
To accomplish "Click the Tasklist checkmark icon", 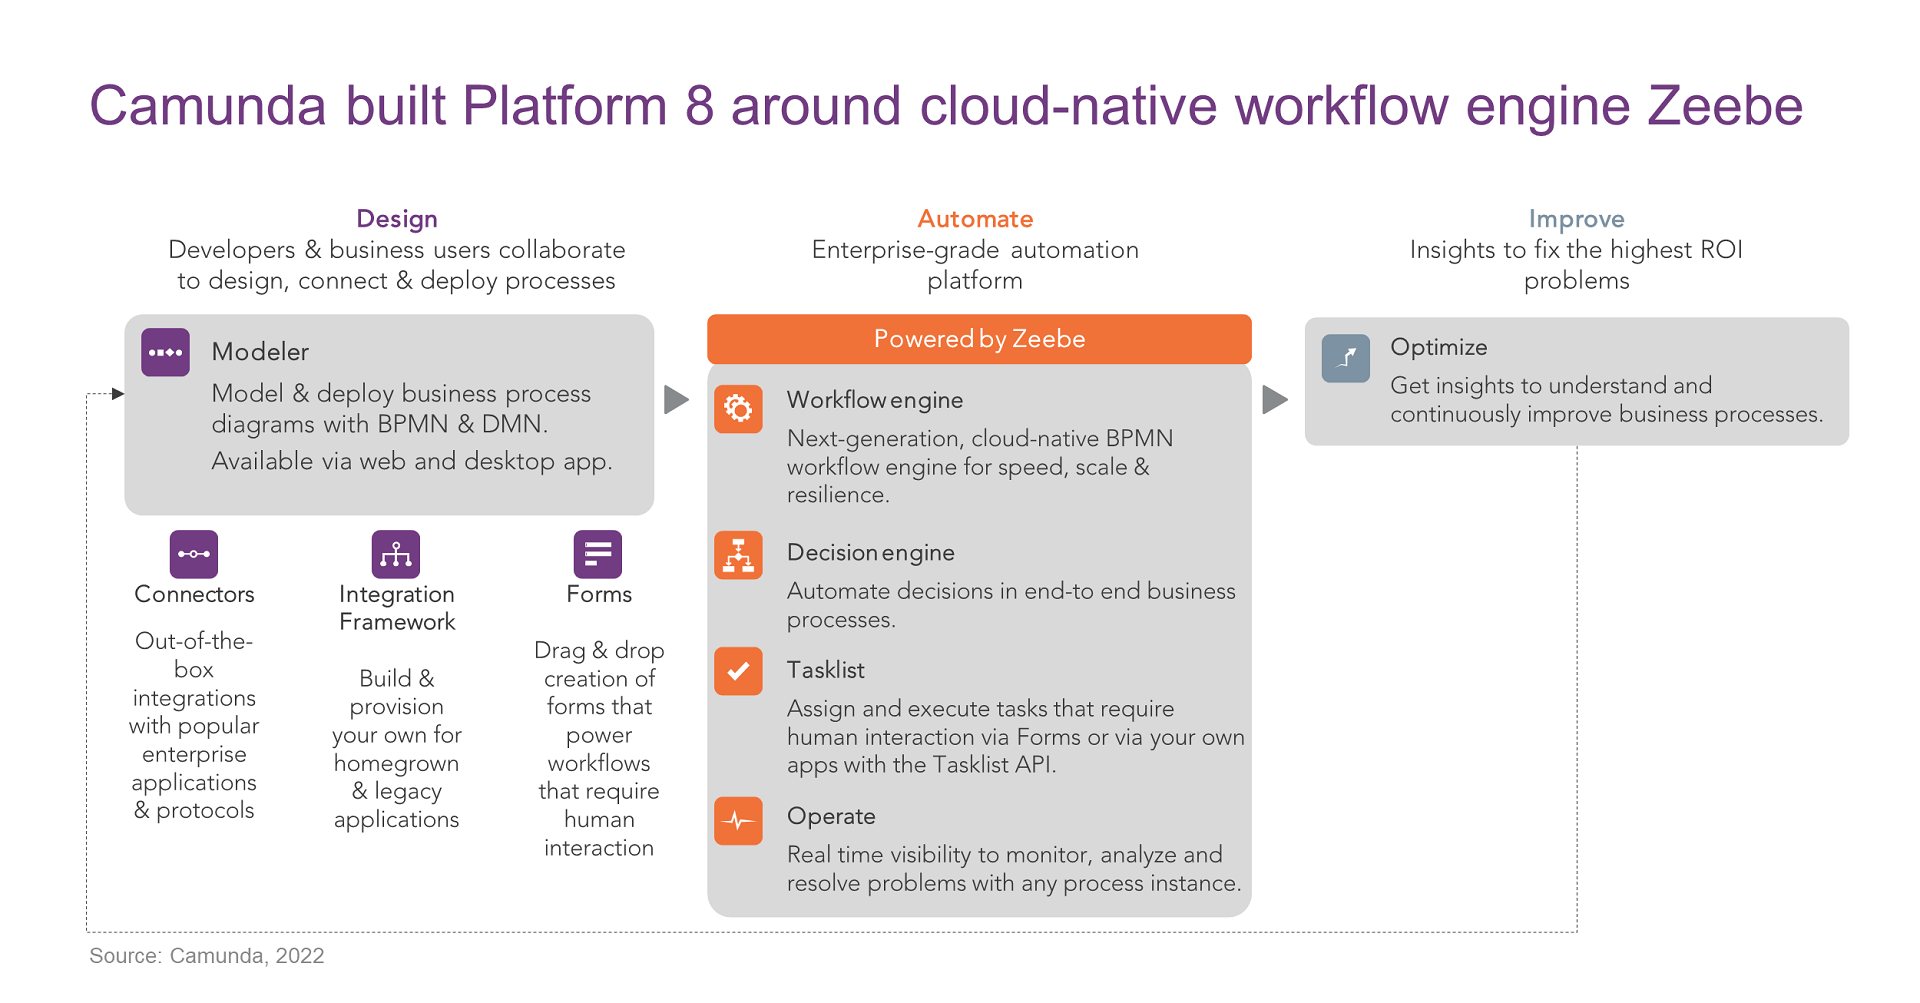I will pos(738,671).
